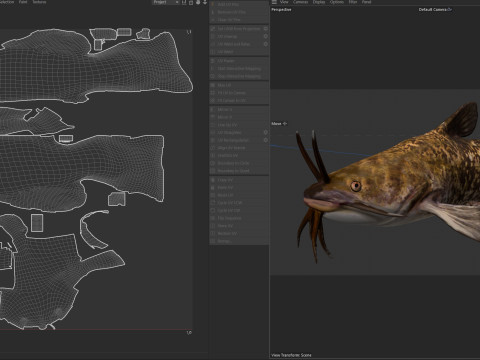Open the viewport View menu
The width and height of the screenshot is (480, 360).
tap(284, 2)
